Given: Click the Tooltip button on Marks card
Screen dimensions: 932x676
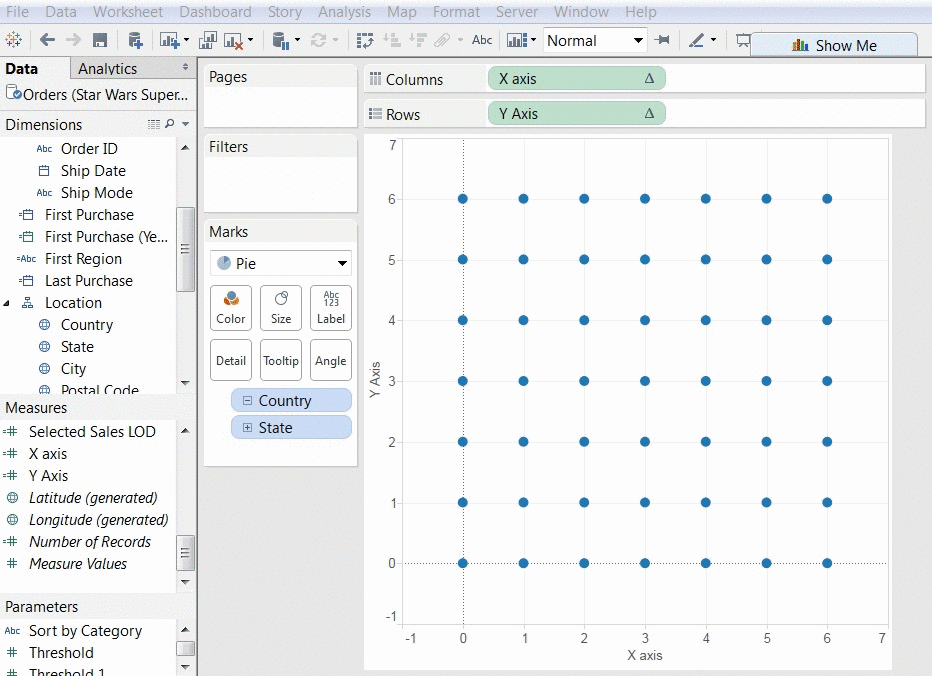Looking at the screenshot, I should pos(281,360).
